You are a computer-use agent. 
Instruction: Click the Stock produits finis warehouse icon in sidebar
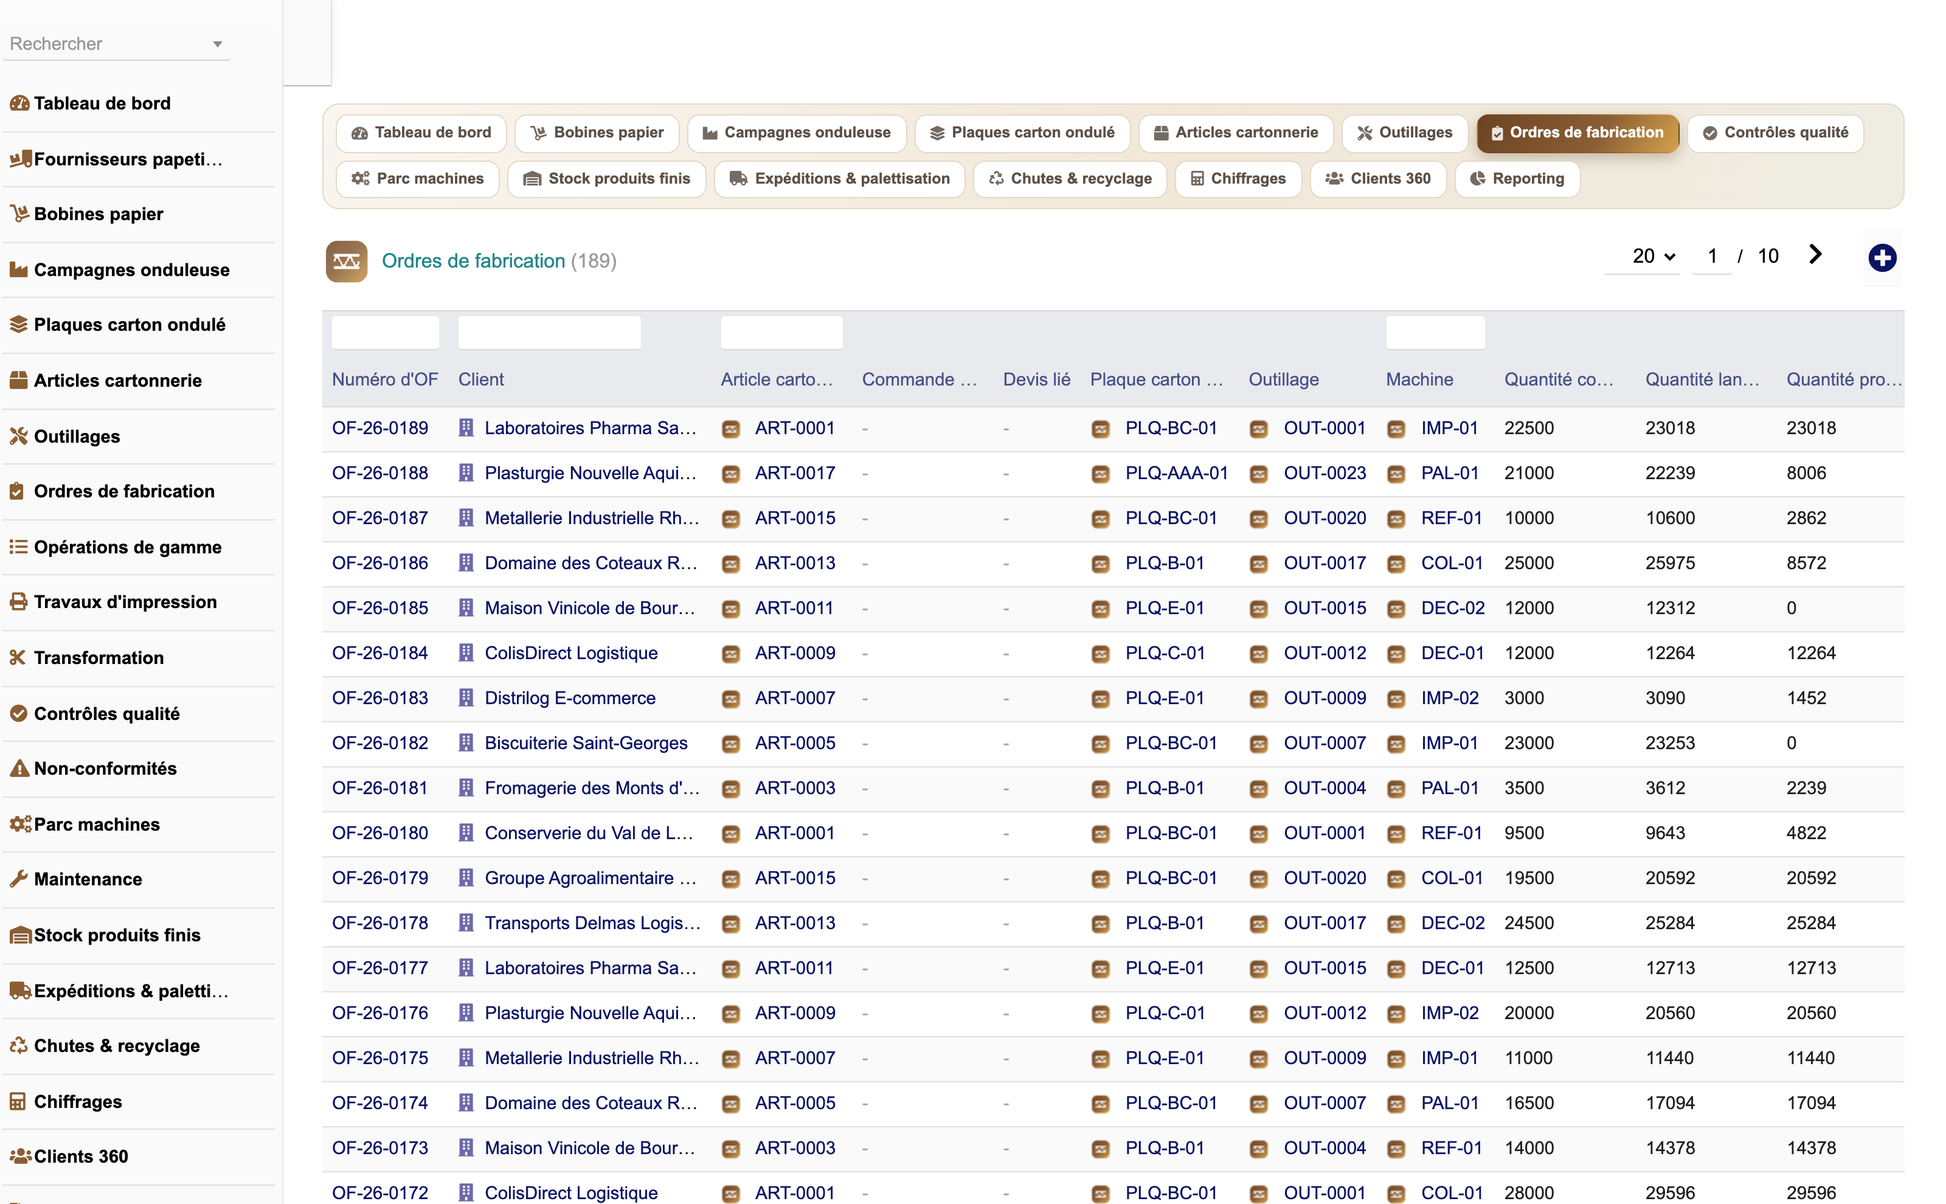(20, 935)
